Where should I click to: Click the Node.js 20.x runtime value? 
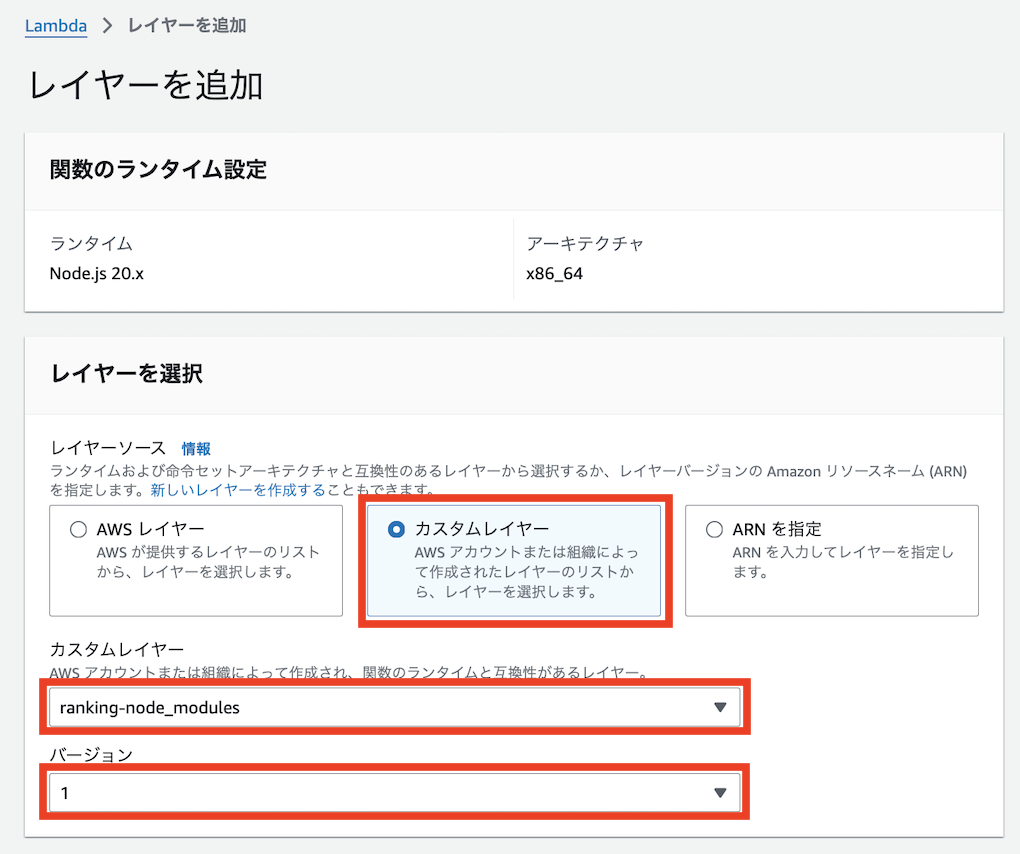click(97, 273)
